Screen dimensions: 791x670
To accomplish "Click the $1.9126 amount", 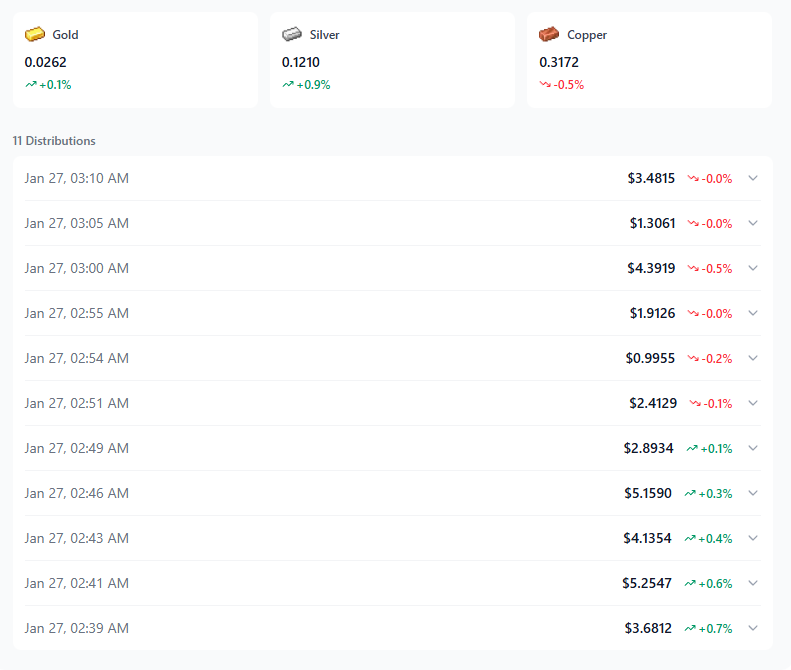I will pos(652,313).
